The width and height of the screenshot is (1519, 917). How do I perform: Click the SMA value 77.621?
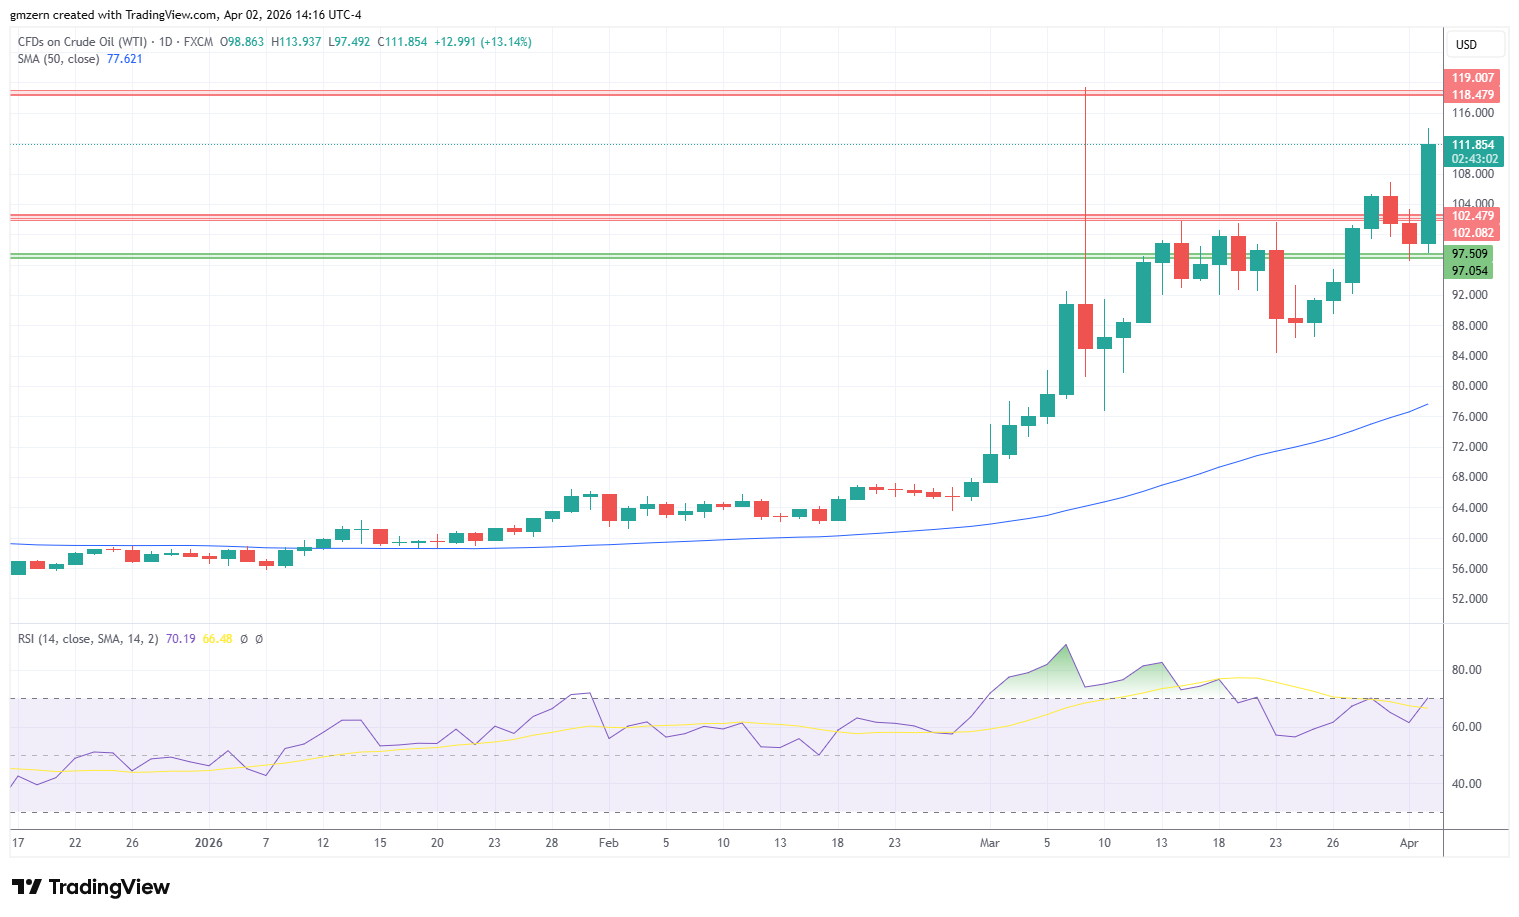(125, 59)
